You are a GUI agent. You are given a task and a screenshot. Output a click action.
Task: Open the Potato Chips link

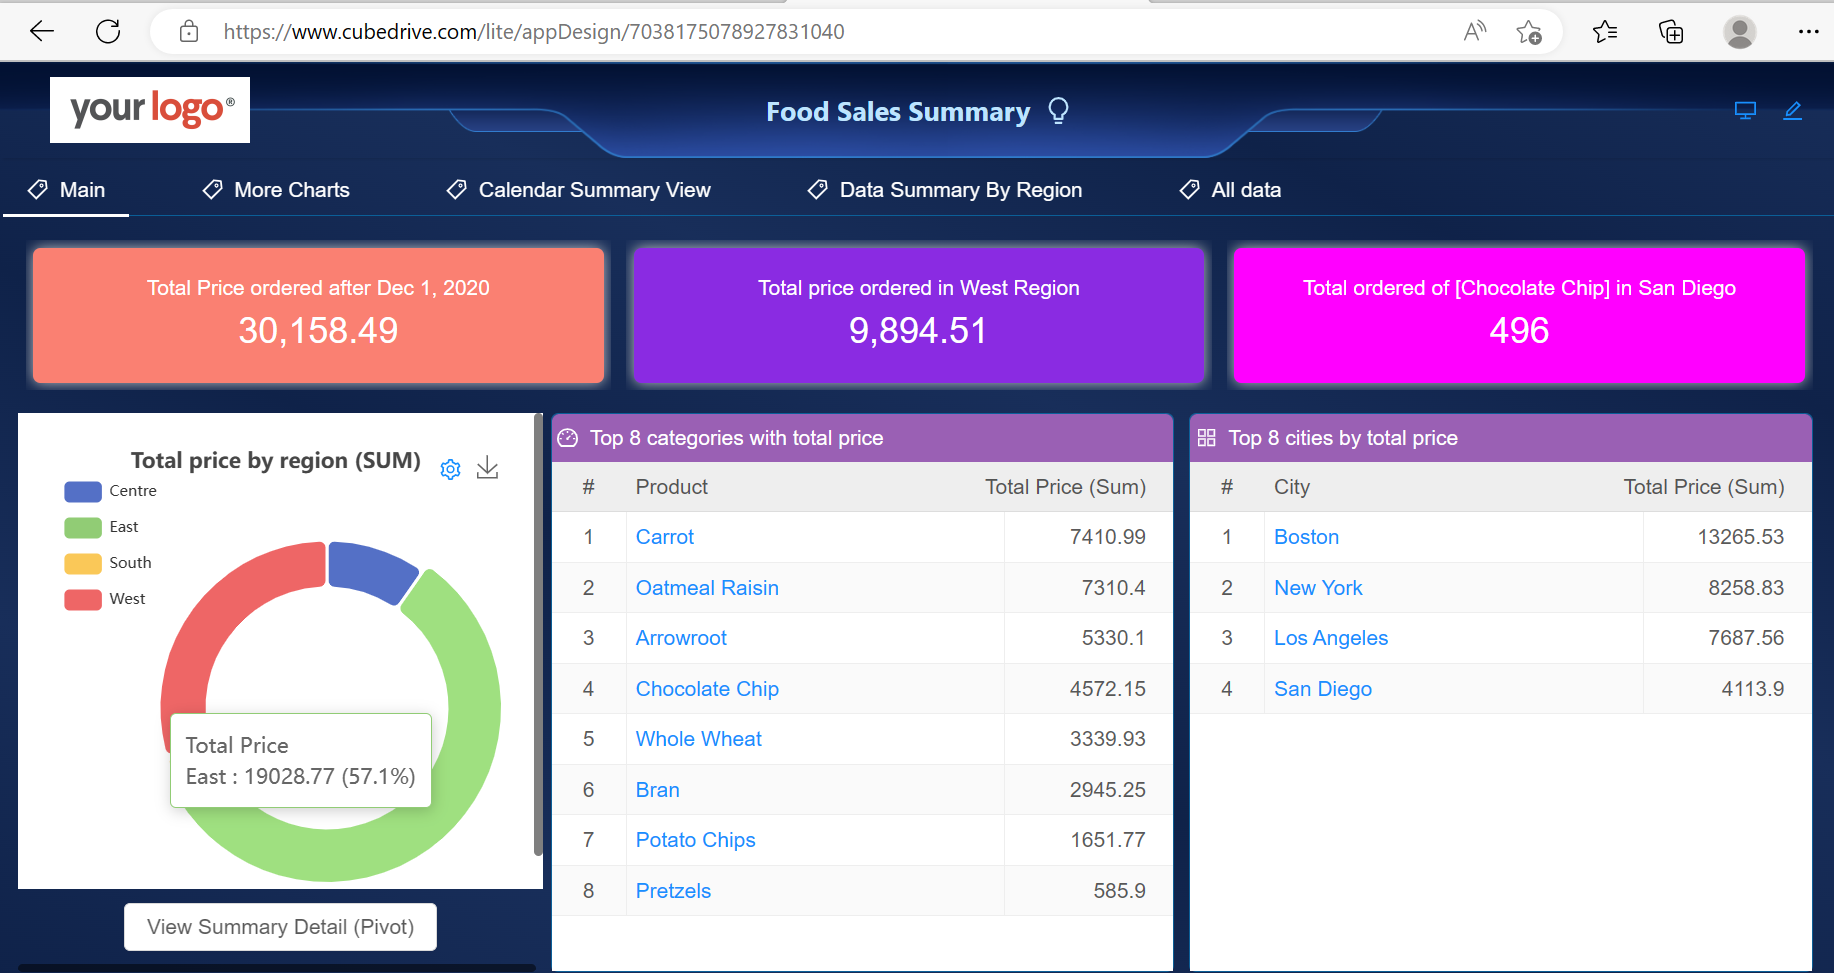click(696, 840)
